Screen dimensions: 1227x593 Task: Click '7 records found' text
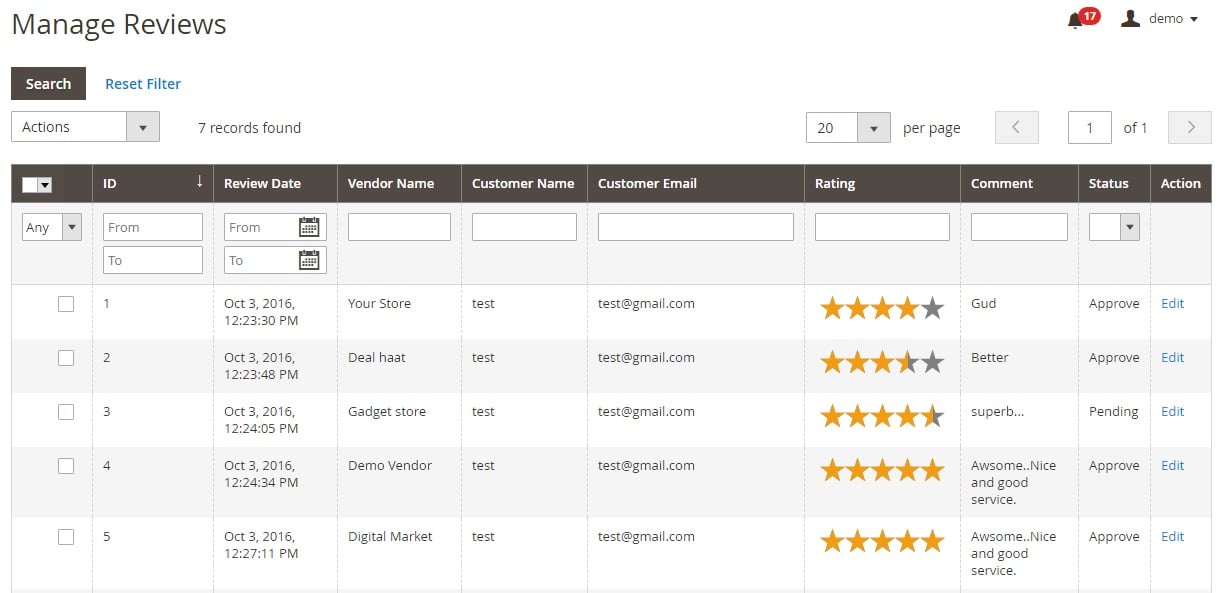coord(249,128)
